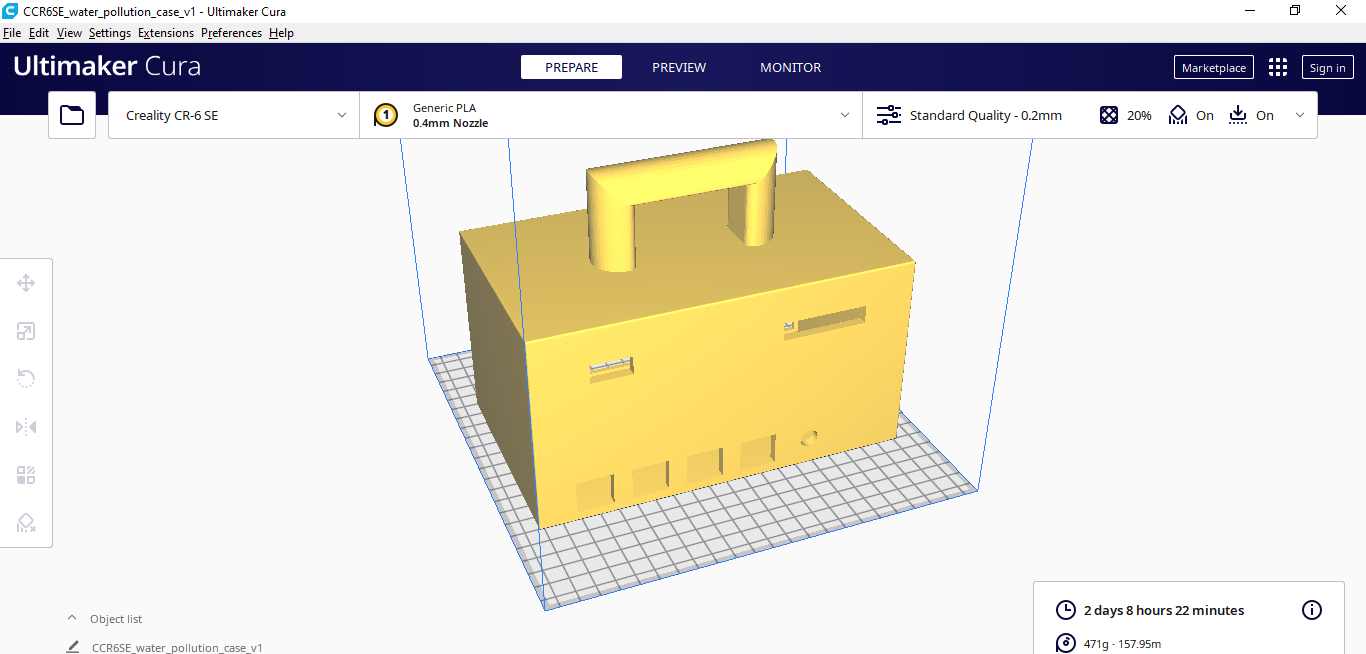Open the File menu
Image resolution: width=1366 pixels, height=654 pixels.
point(12,33)
